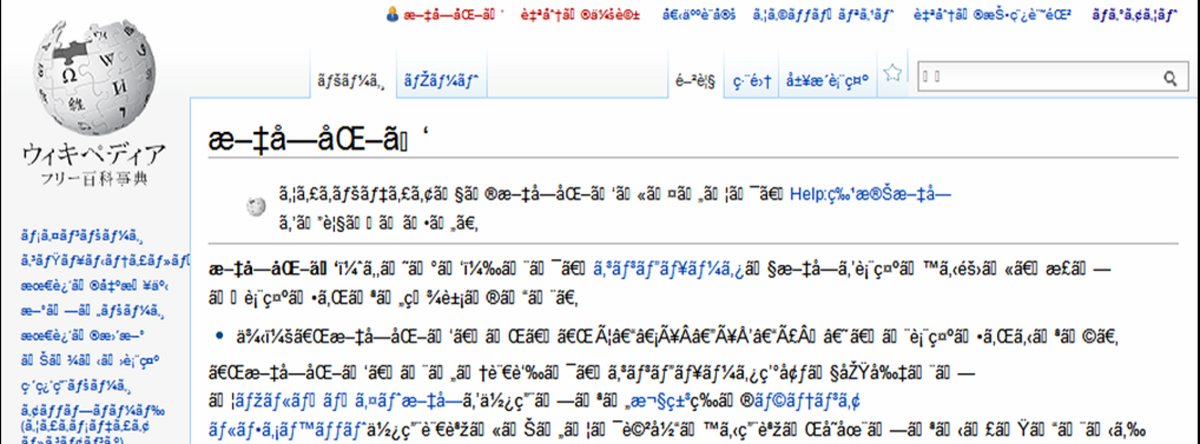Click the フリー百科事典 tagline text
Image resolution: width=1200 pixels, height=444 pixels.
[x=93, y=181]
